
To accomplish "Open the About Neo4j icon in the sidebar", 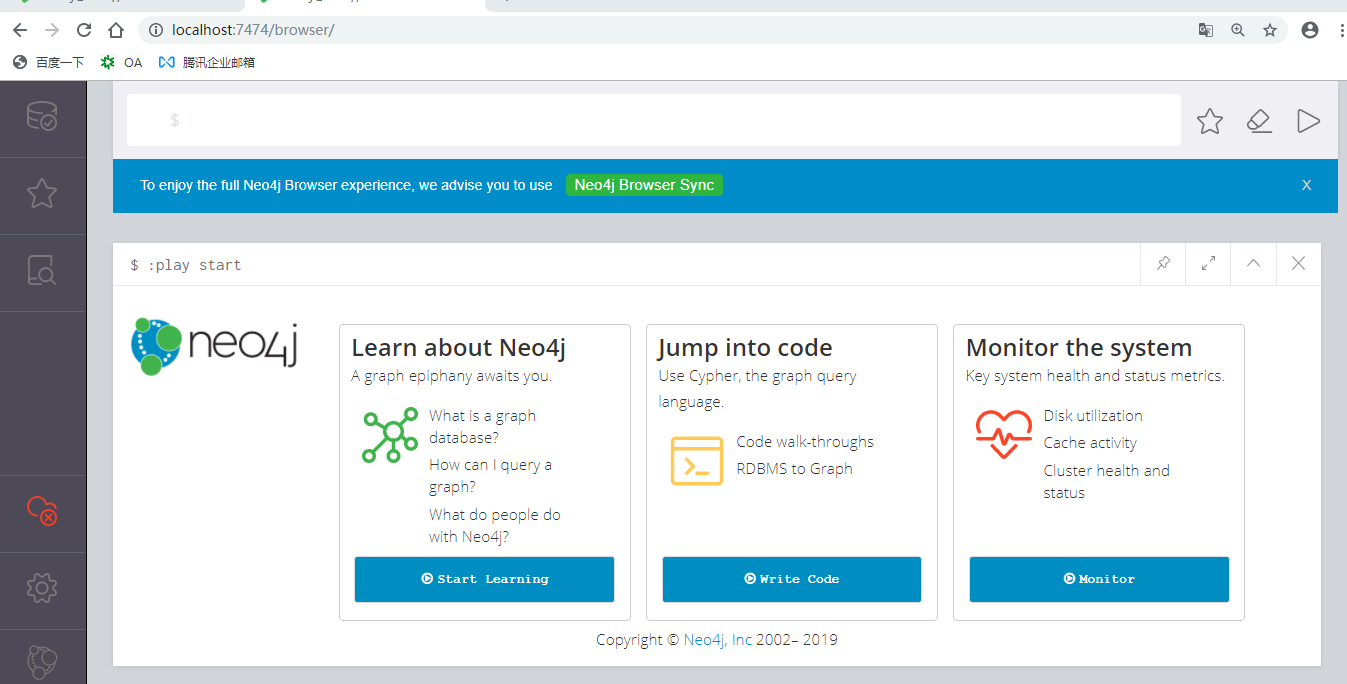I will point(42,662).
